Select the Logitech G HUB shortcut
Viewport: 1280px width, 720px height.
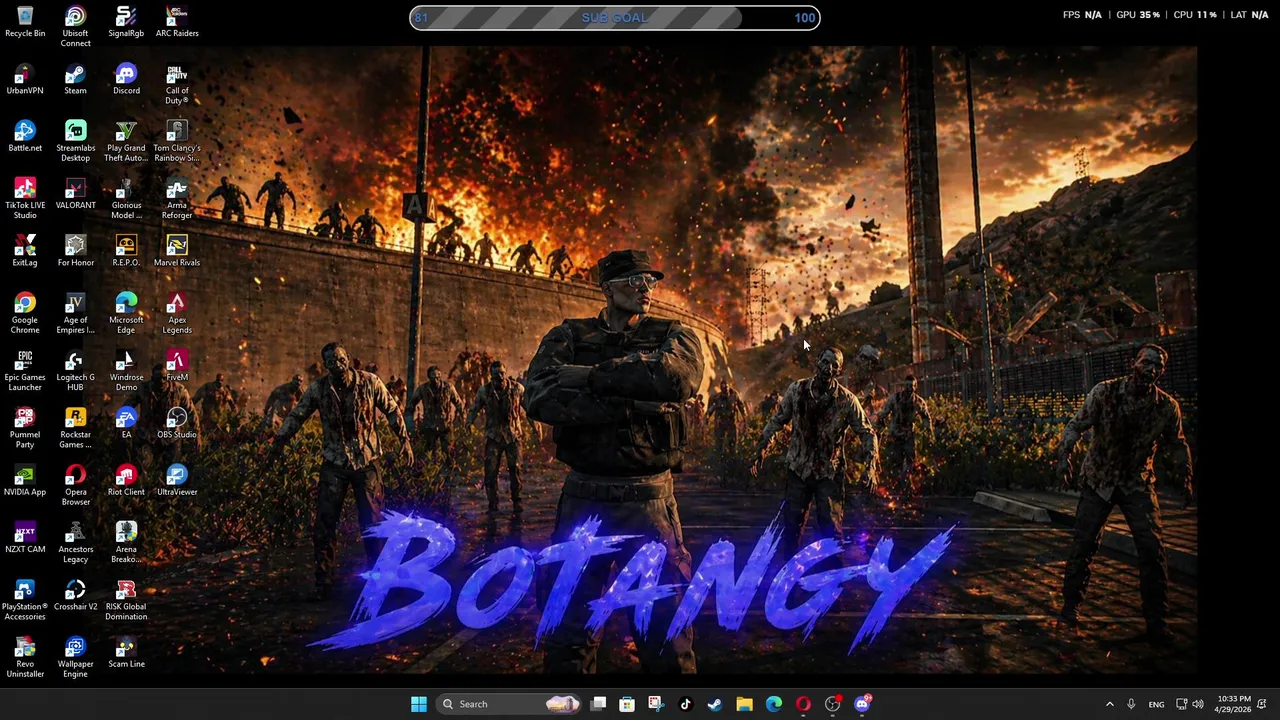[75, 370]
